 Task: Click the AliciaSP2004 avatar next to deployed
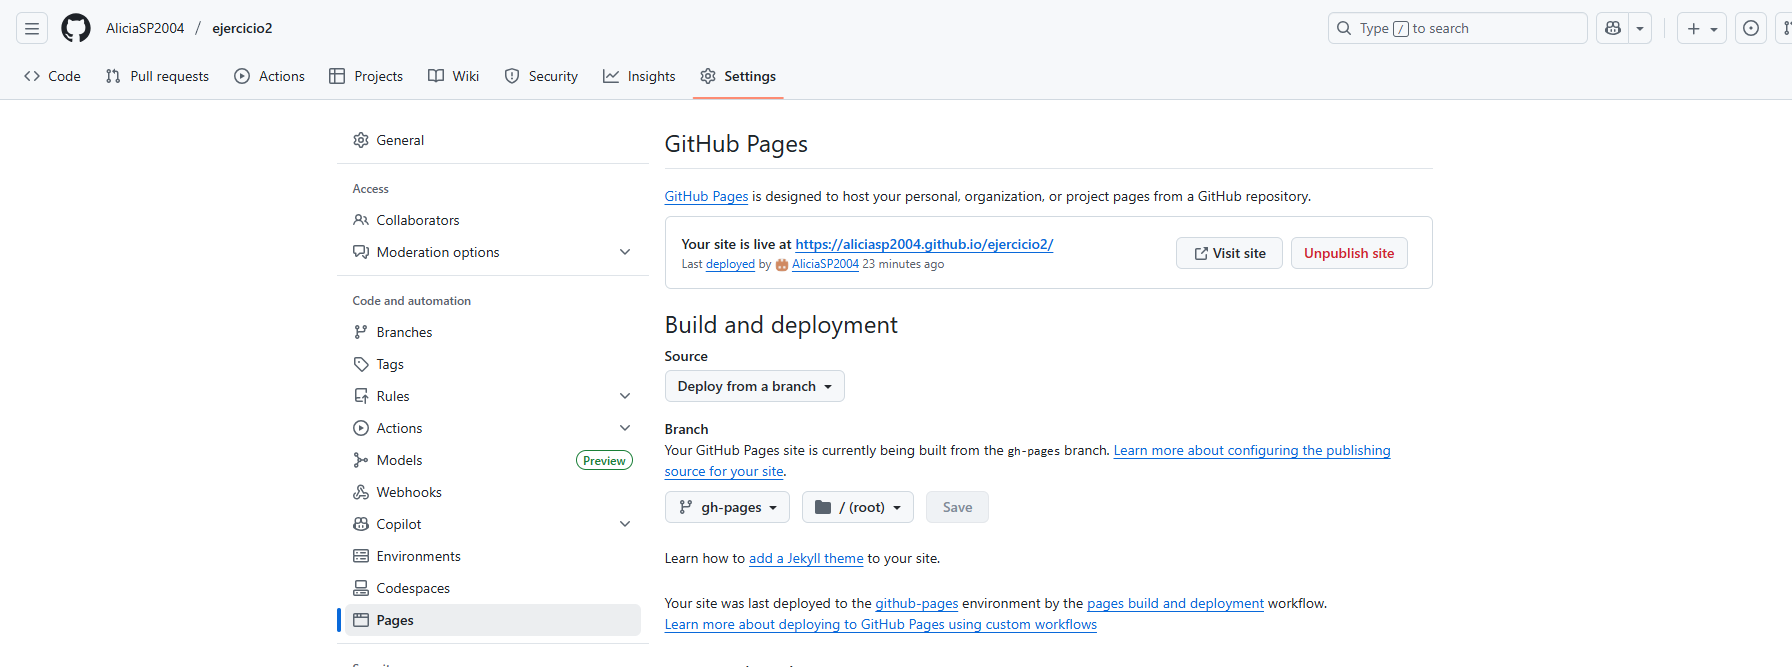(782, 265)
